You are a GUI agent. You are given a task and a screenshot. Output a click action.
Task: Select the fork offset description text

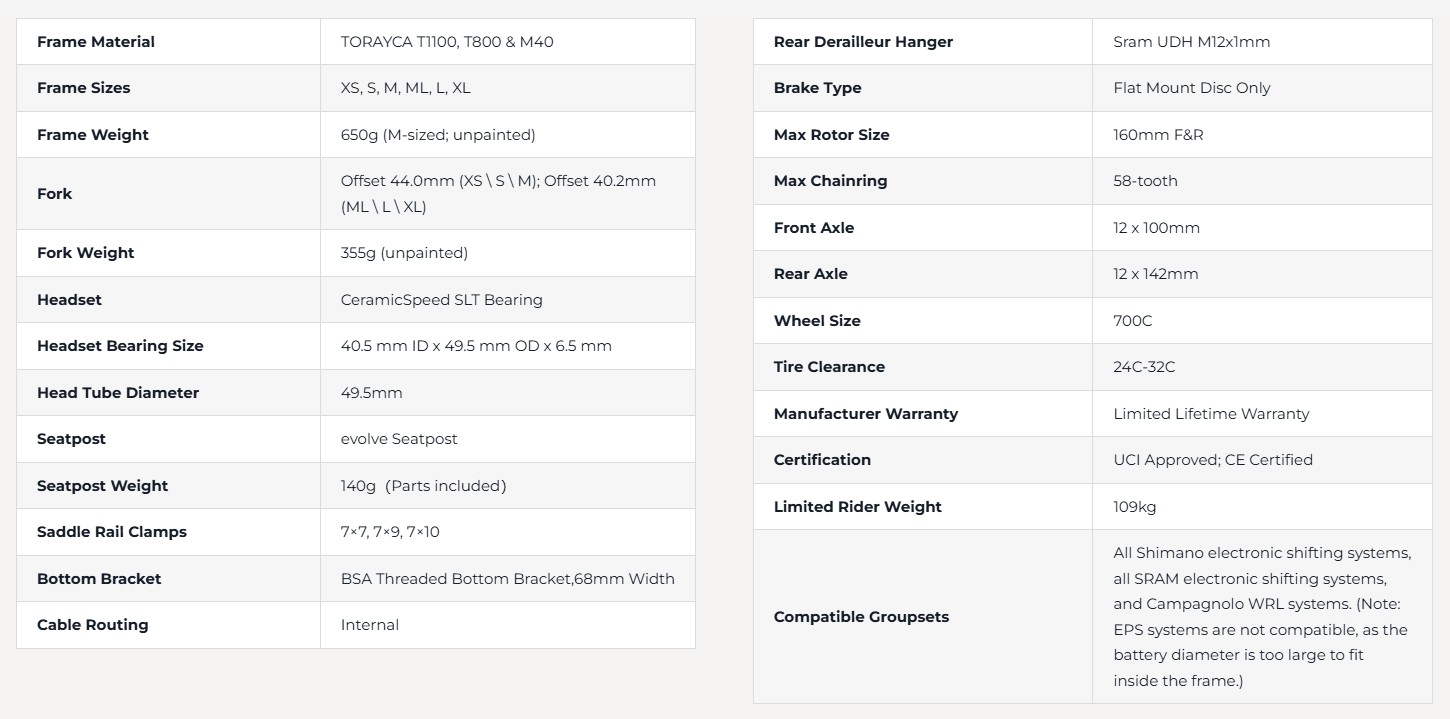pyautogui.click(x=497, y=194)
